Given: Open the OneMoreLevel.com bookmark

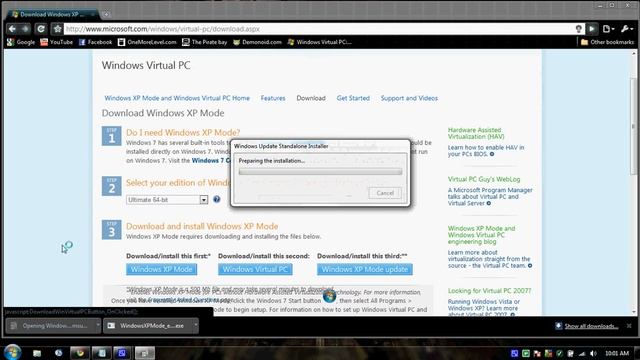Looking at the screenshot, I should (147, 42).
